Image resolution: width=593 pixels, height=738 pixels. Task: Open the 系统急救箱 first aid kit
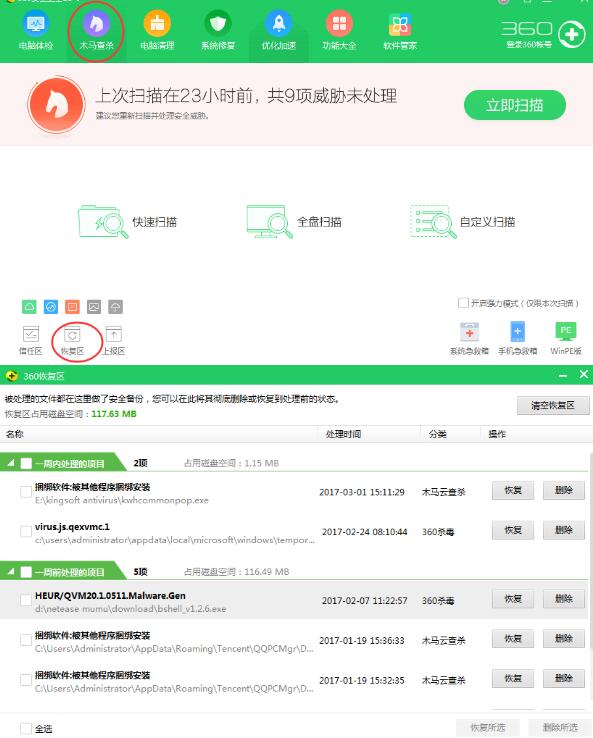469,339
